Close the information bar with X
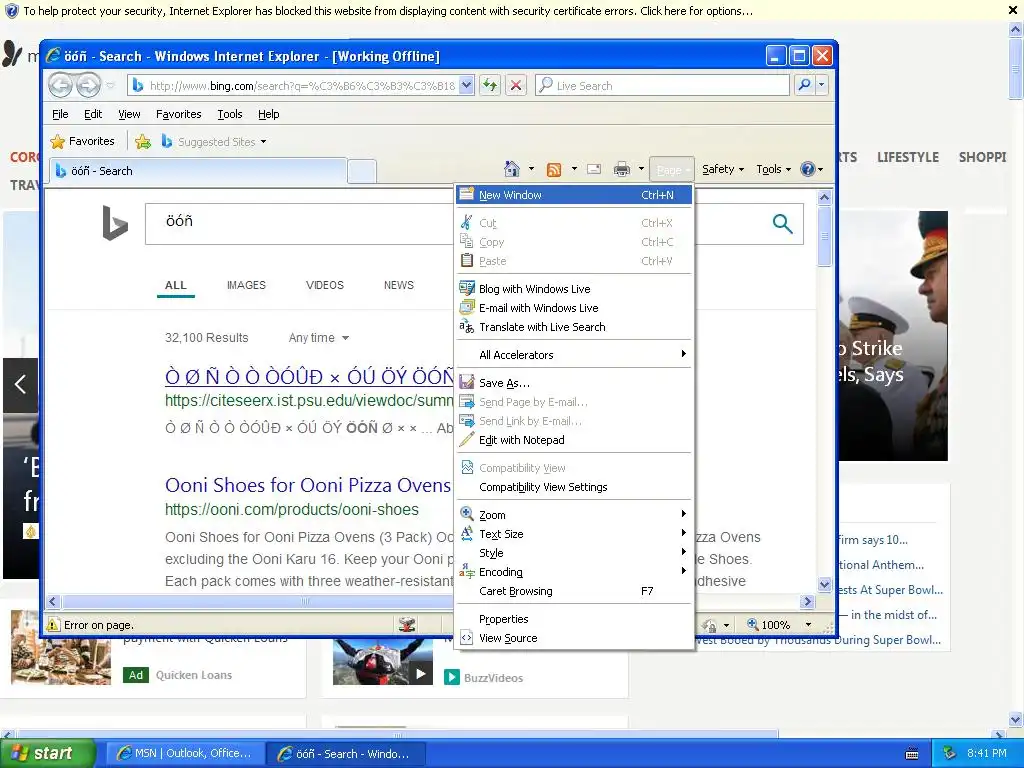 (x=1013, y=10)
